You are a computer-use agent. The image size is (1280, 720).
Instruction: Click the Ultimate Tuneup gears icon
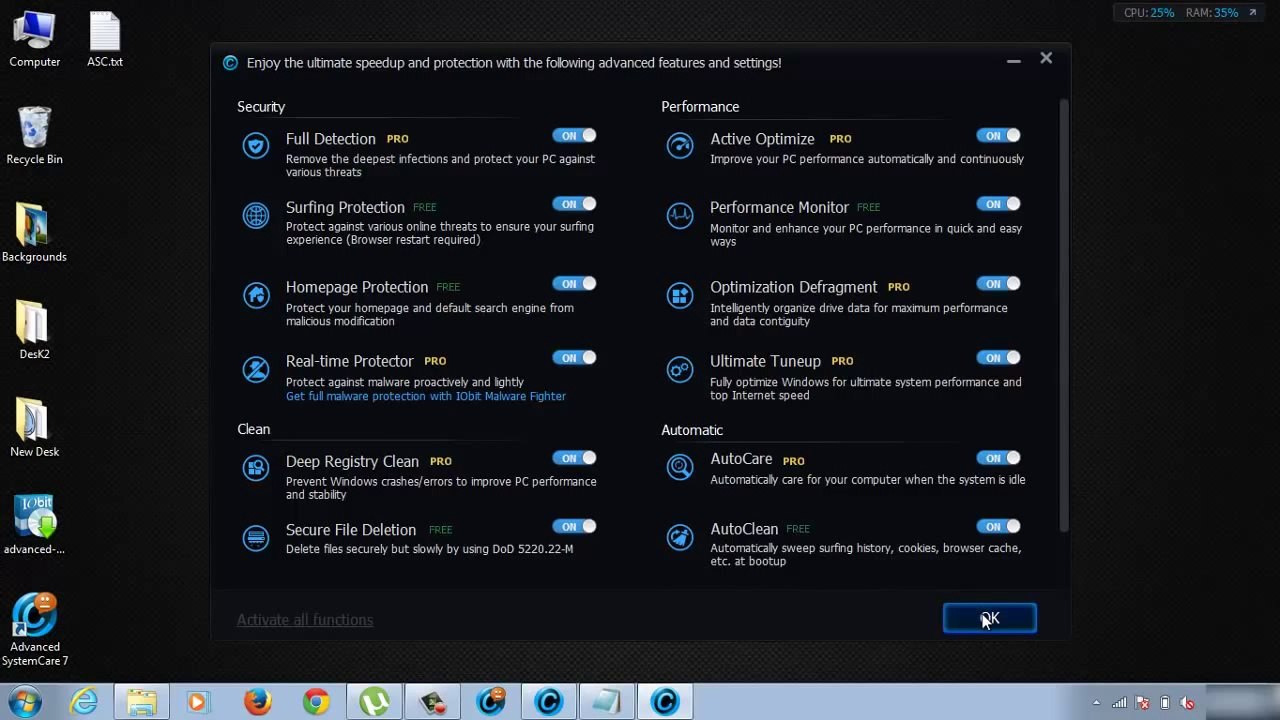click(x=680, y=369)
